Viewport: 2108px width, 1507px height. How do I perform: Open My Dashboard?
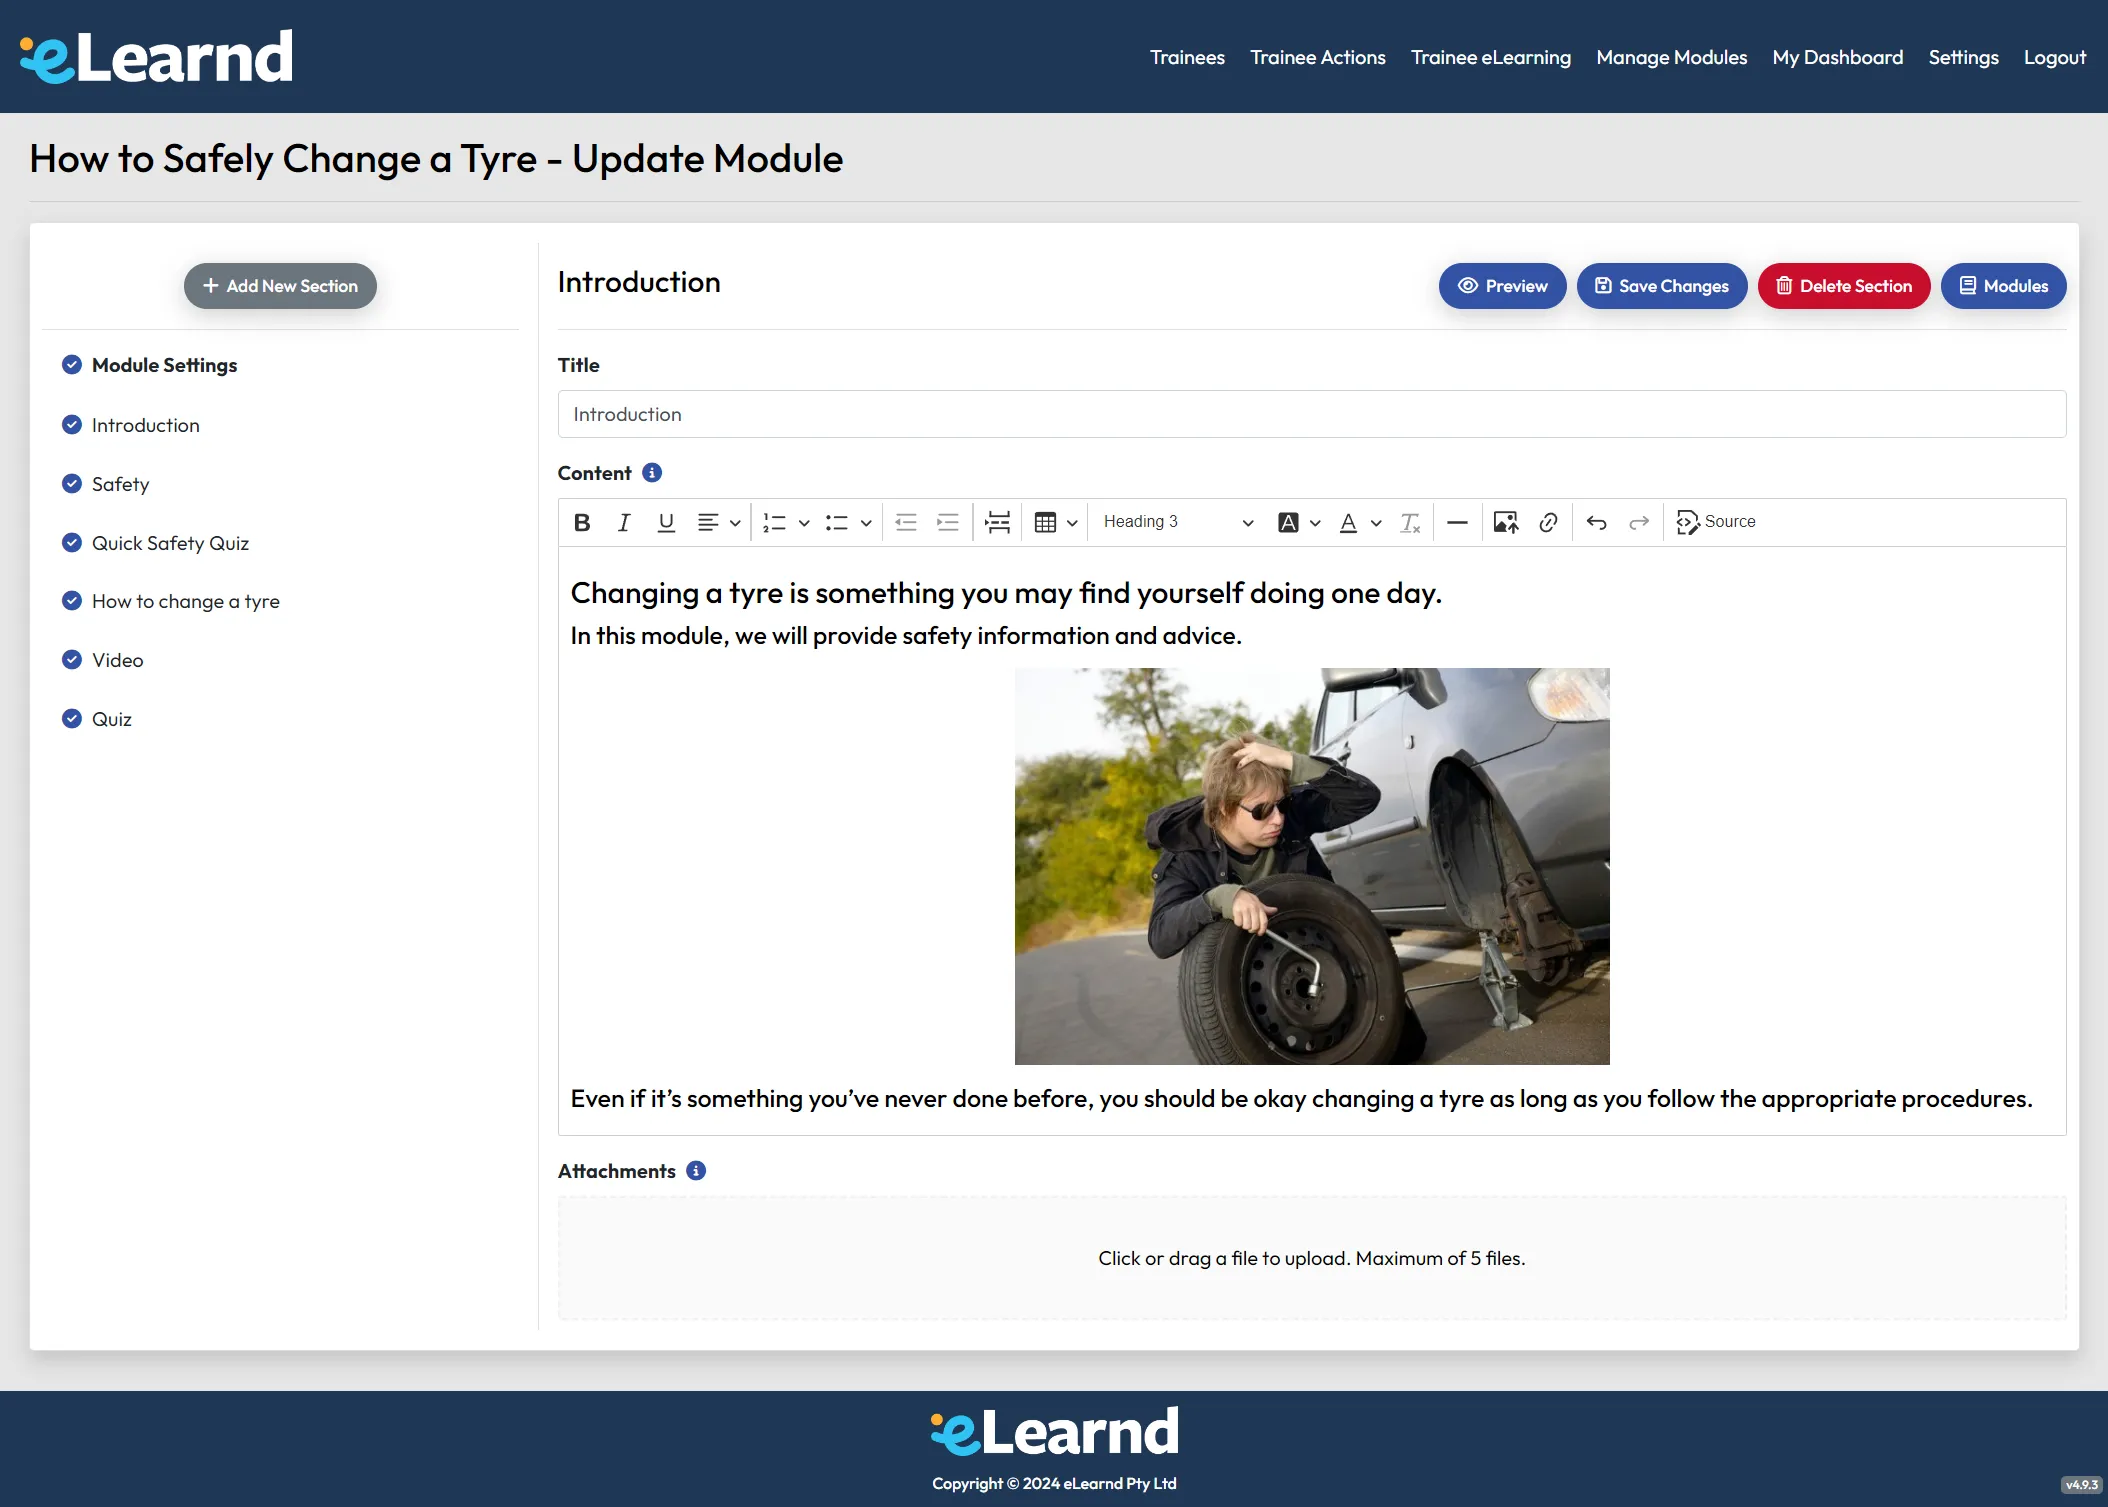(x=1837, y=57)
